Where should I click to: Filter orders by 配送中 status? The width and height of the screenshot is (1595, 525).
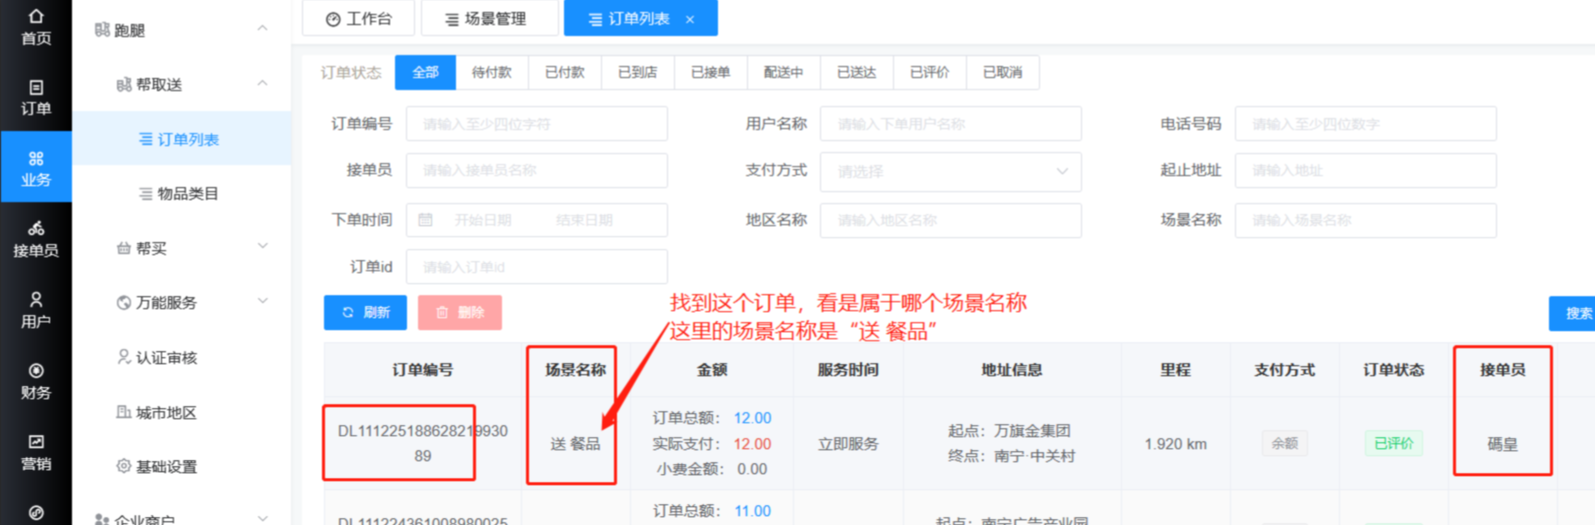tap(783, 72)
